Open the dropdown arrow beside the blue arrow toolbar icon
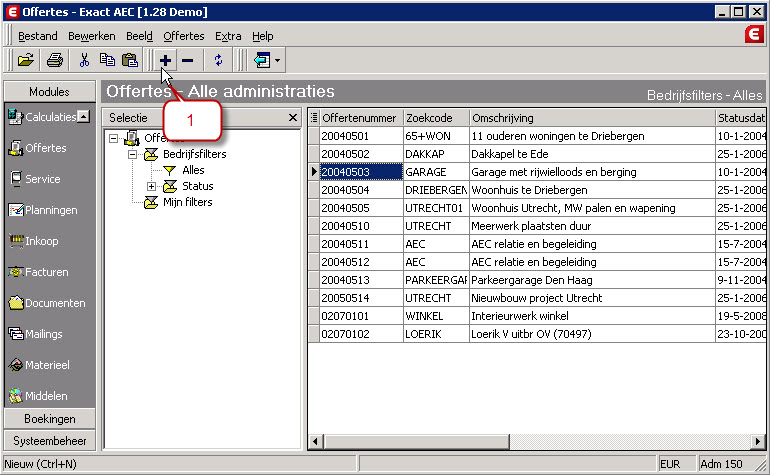The width and height of the screenshot is (770, 475). click(x=277, y=61)
